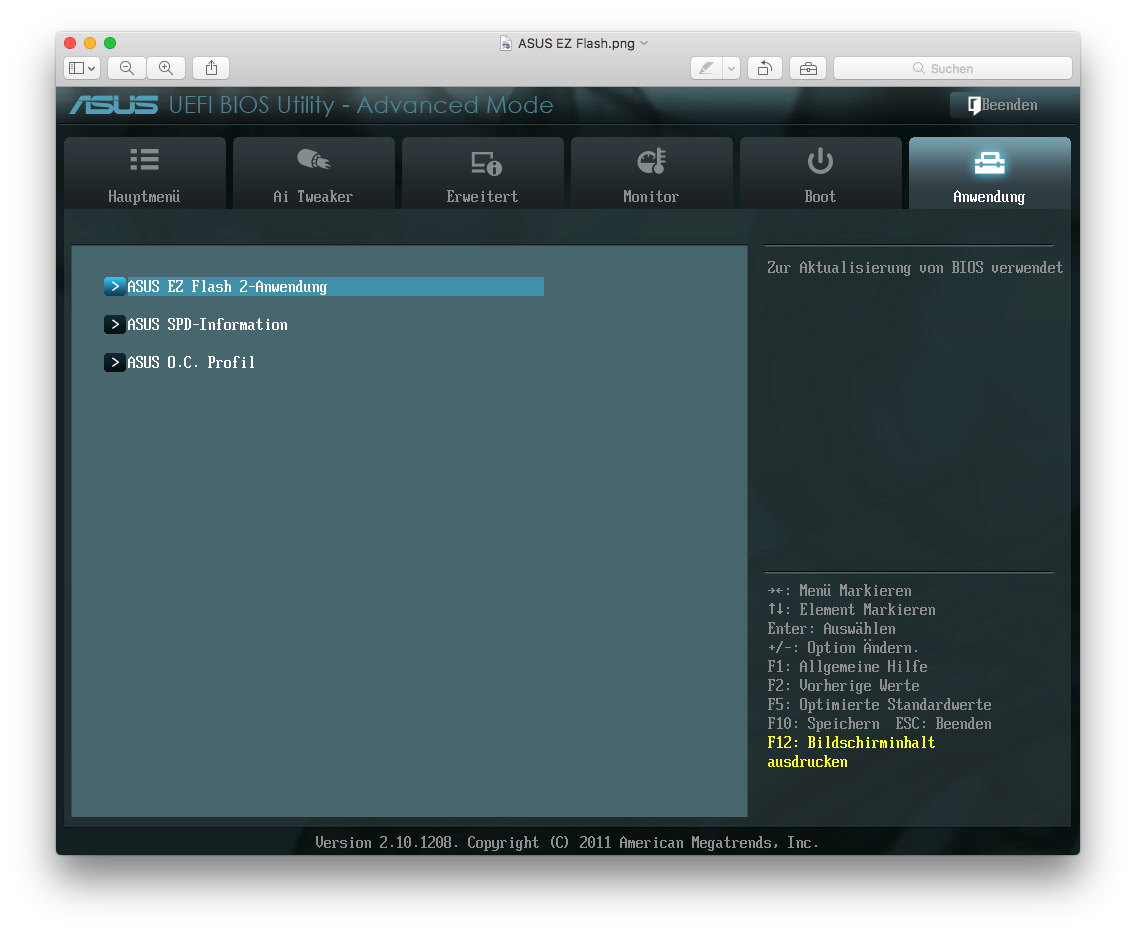The height and width of the screenshot is (935, 1136).
Task: Click the window title ASUS EZ Flash.png
Action: 576,43
